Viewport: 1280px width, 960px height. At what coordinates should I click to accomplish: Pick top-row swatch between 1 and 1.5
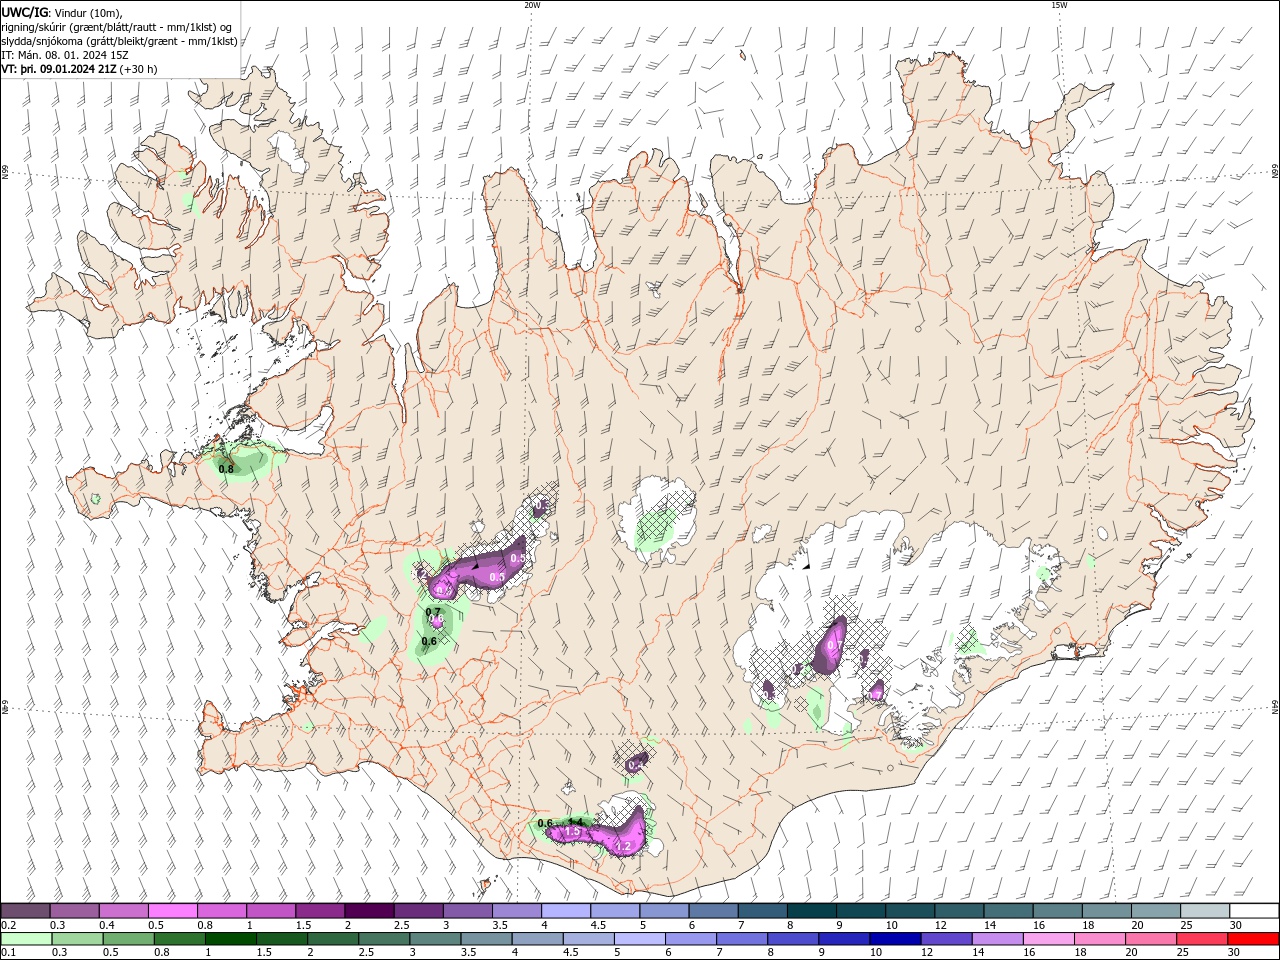pos(271,911)
